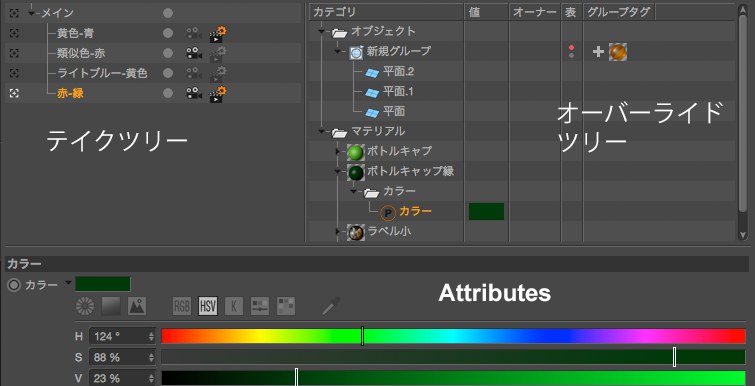Expand the ボトルキャップ material entry

coord(338,152)
